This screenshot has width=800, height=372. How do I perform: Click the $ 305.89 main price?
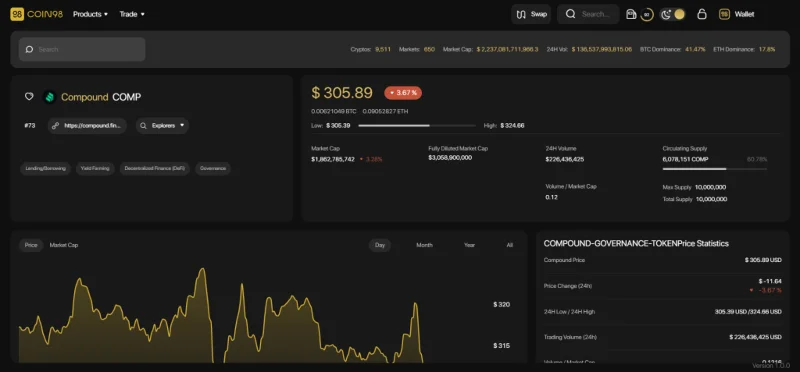coord(342,92)
